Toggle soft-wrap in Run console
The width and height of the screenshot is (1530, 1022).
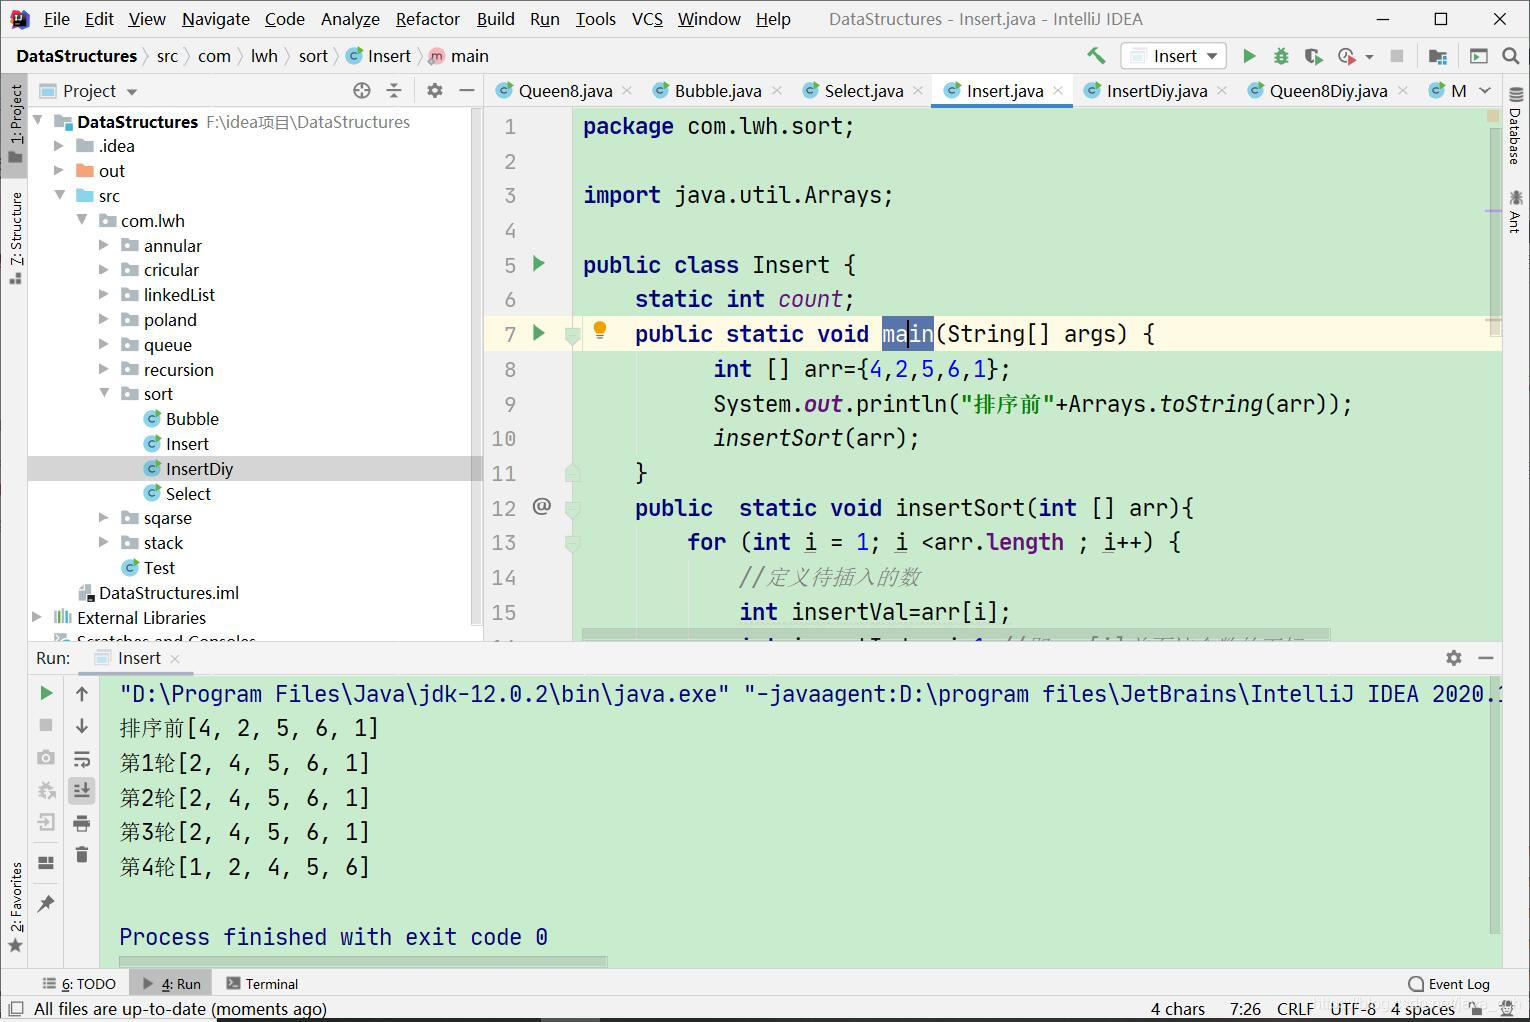pos(82,758)
